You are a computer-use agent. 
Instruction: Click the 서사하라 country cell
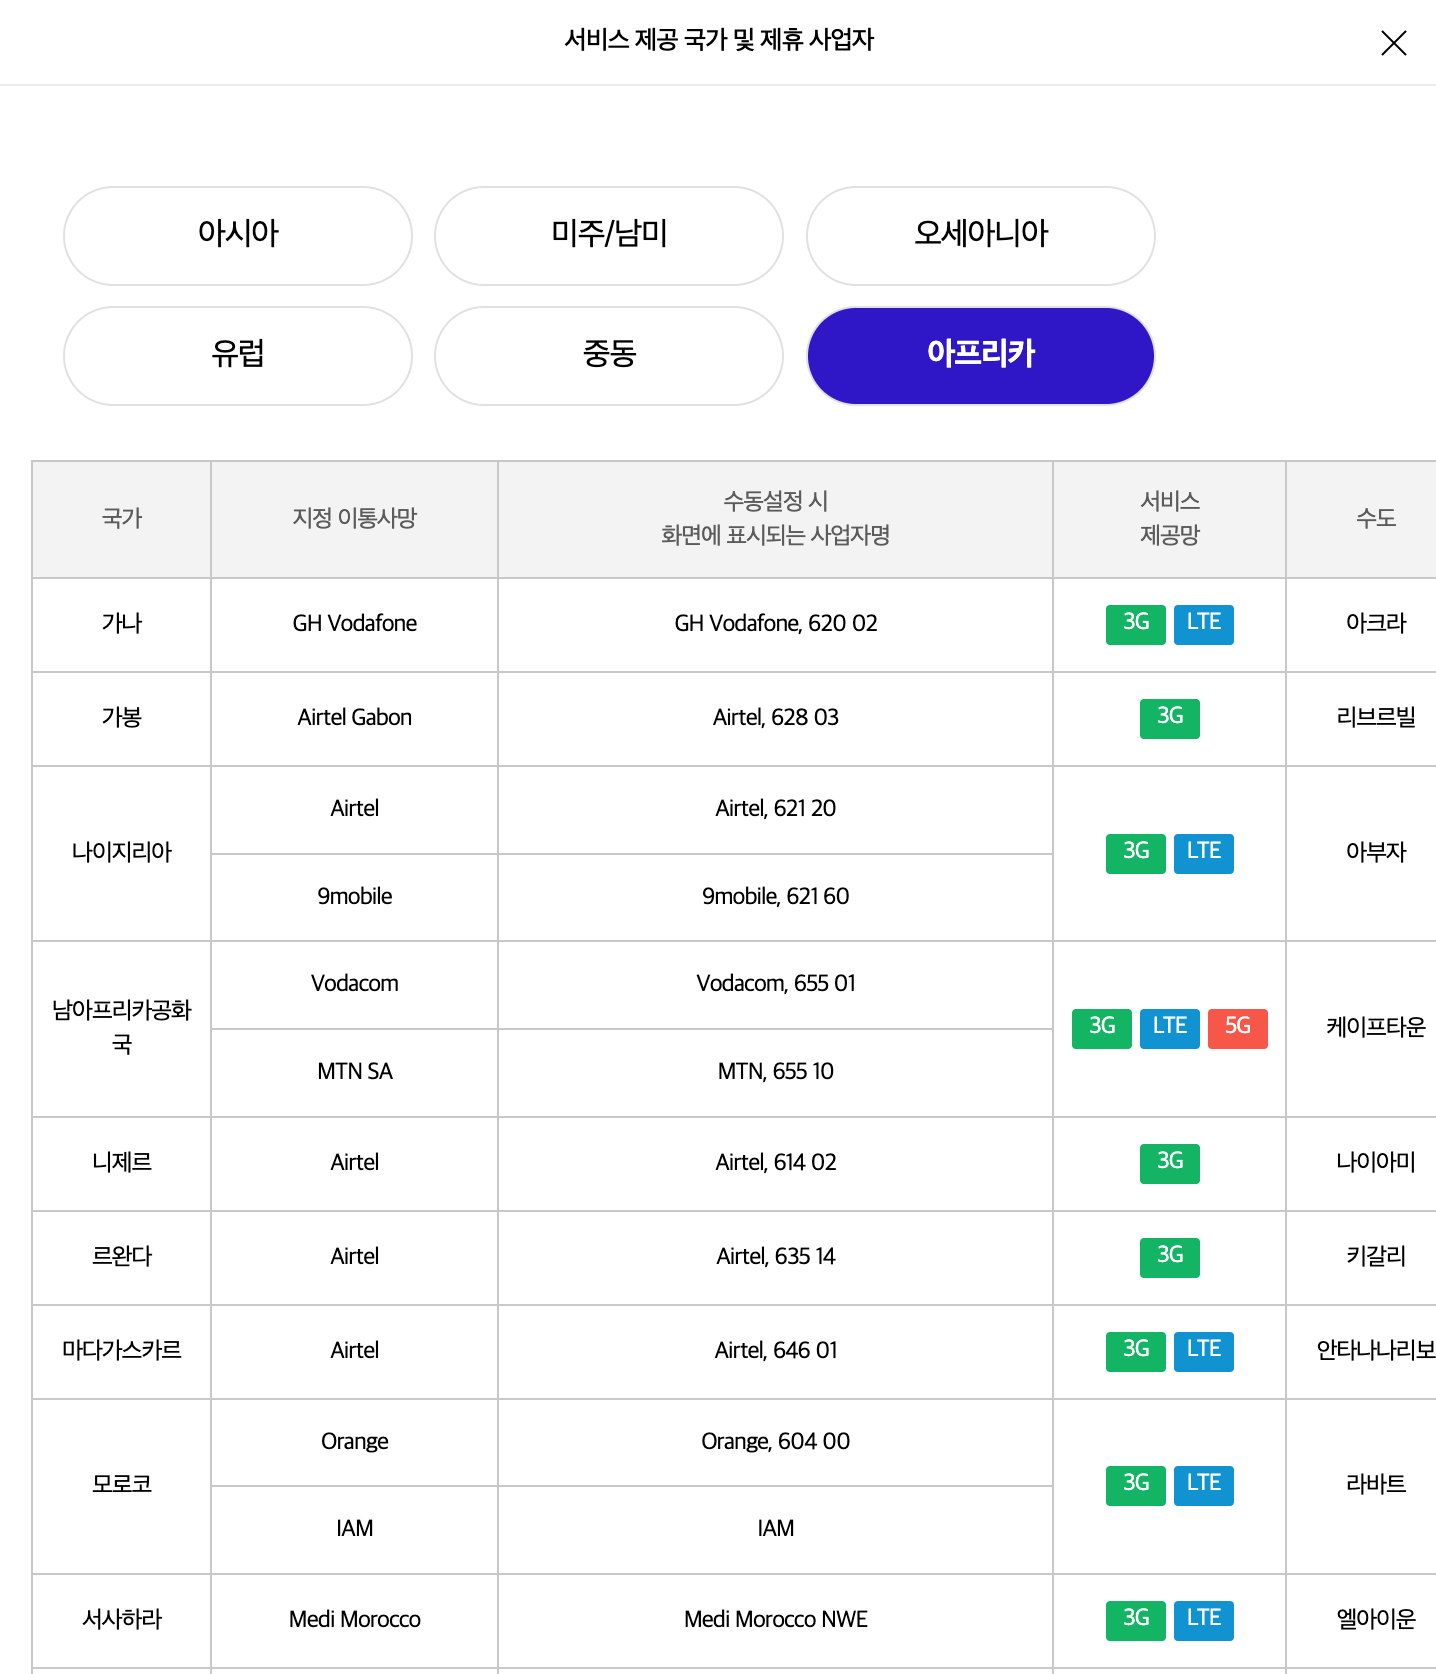tap(122, 1621)
